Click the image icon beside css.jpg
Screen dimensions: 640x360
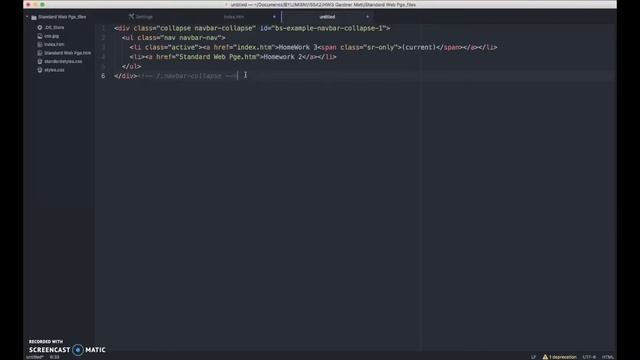40,36
